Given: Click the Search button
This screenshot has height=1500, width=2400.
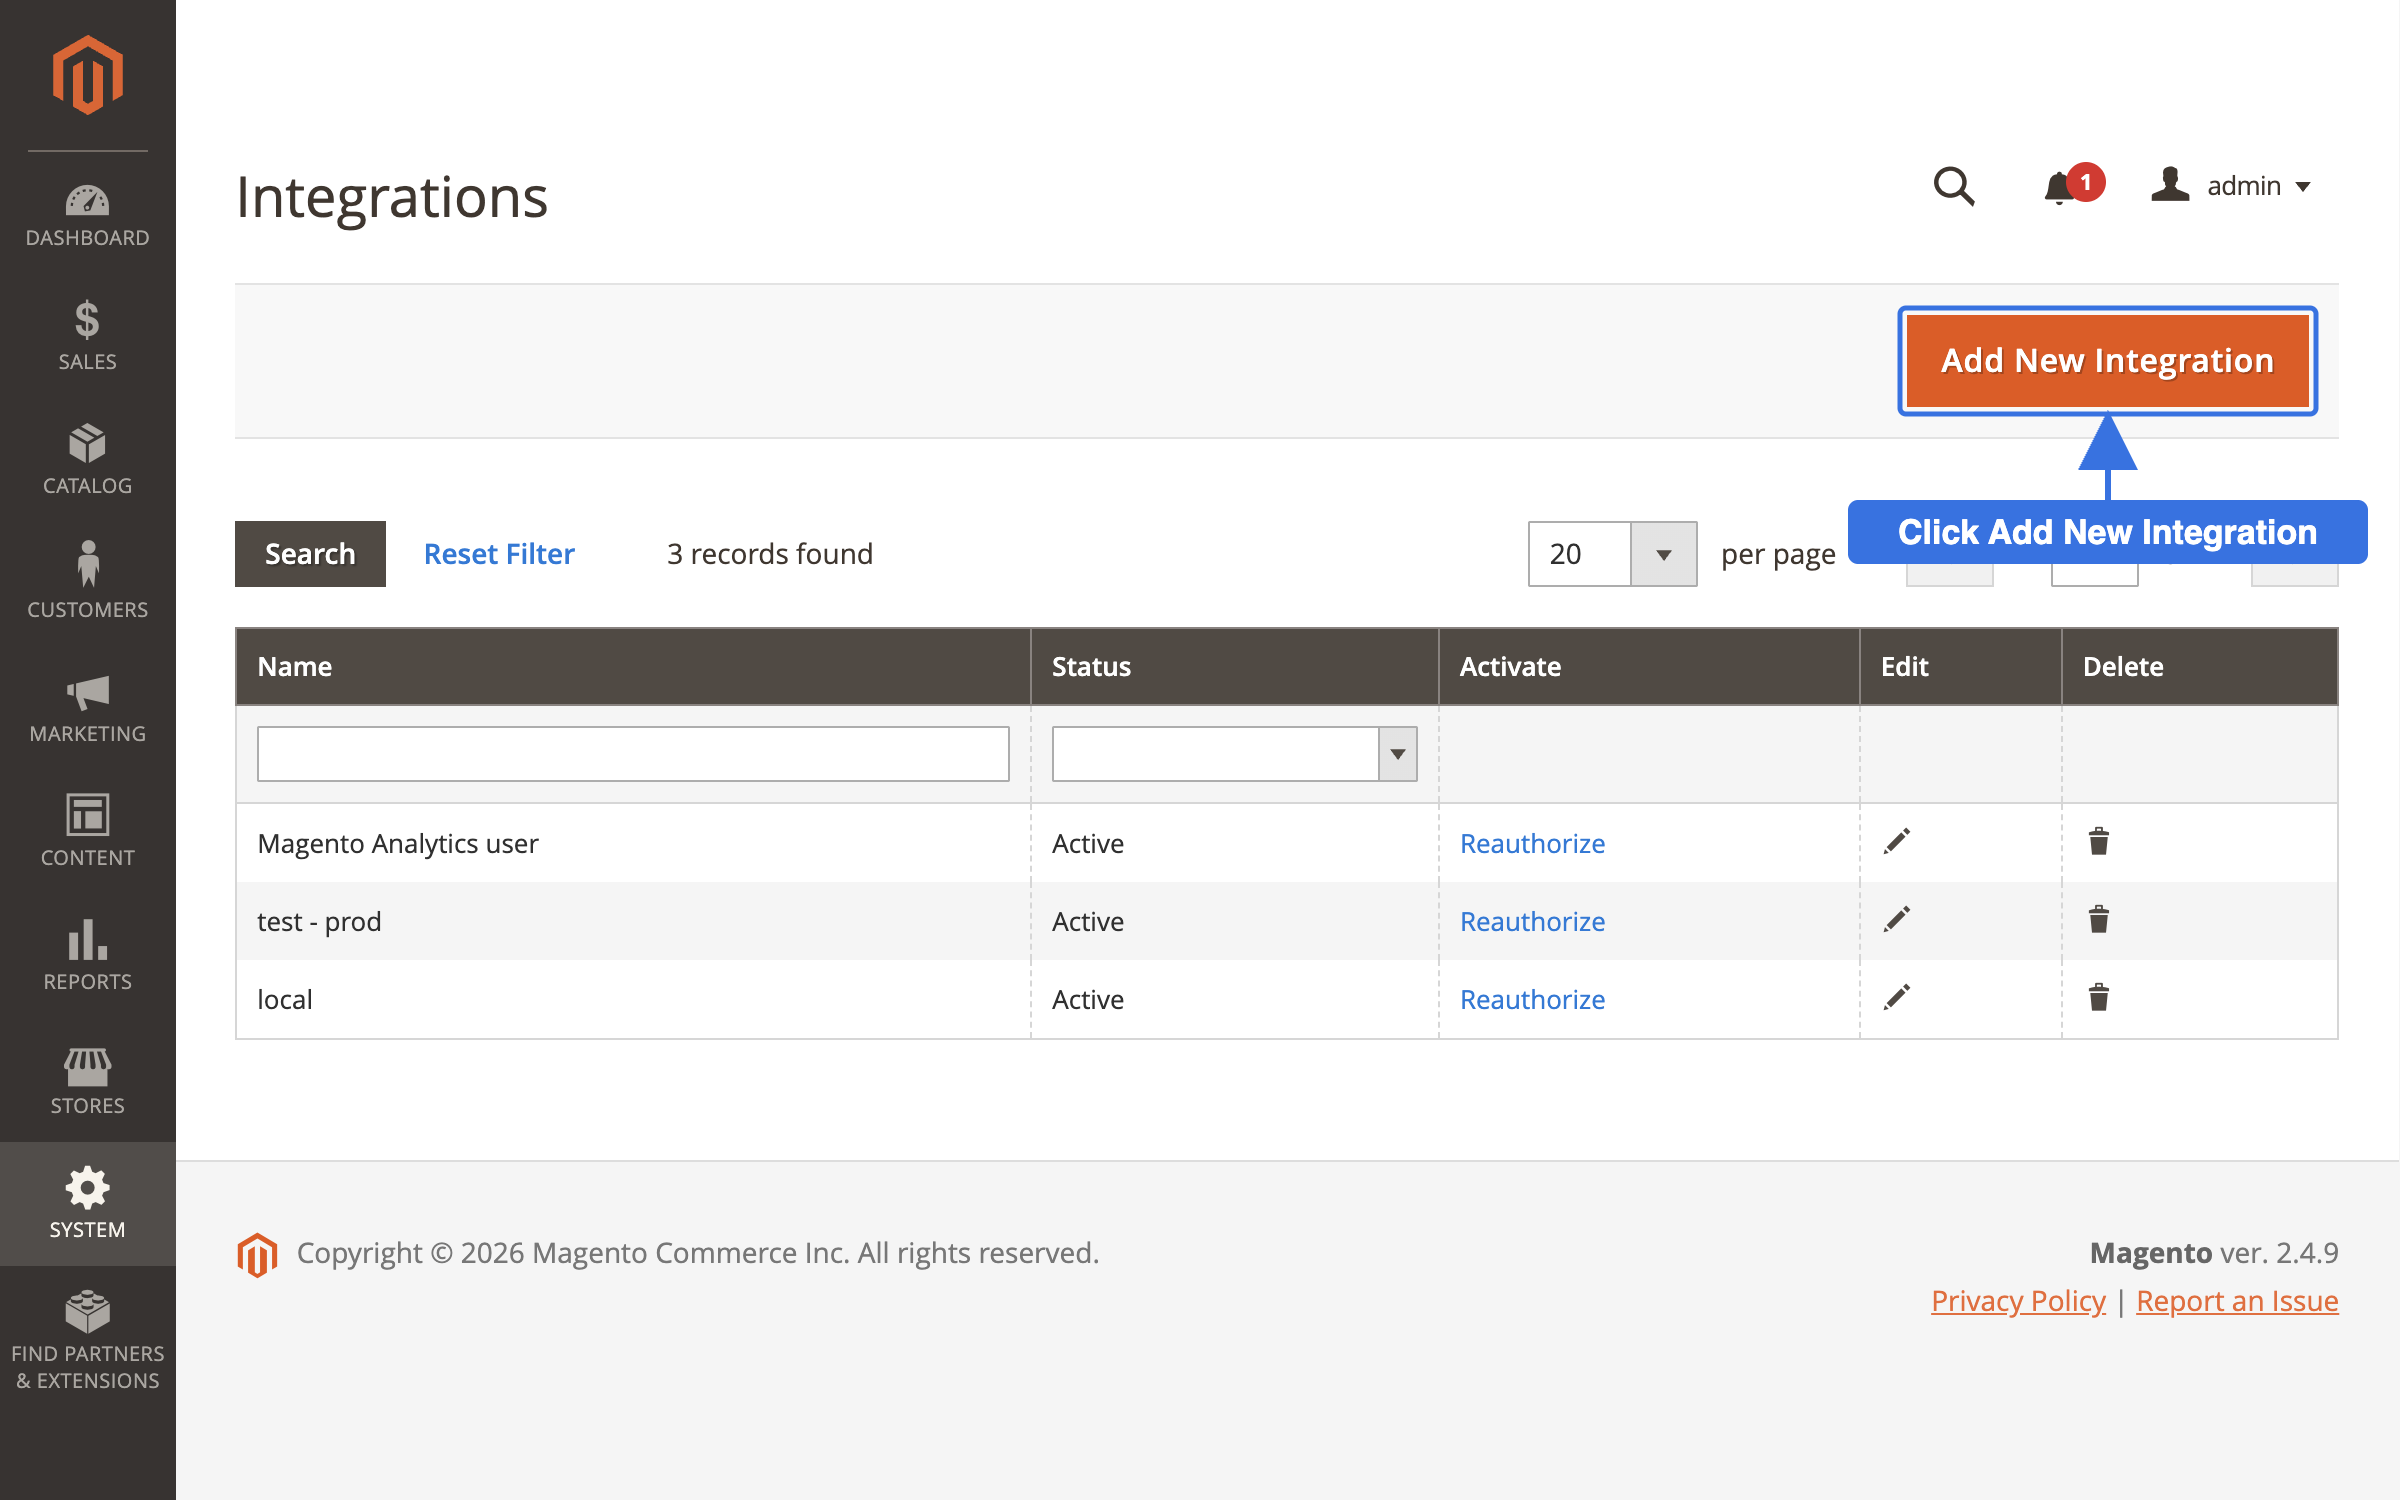Looking at the screenshot, I should 310,554.
